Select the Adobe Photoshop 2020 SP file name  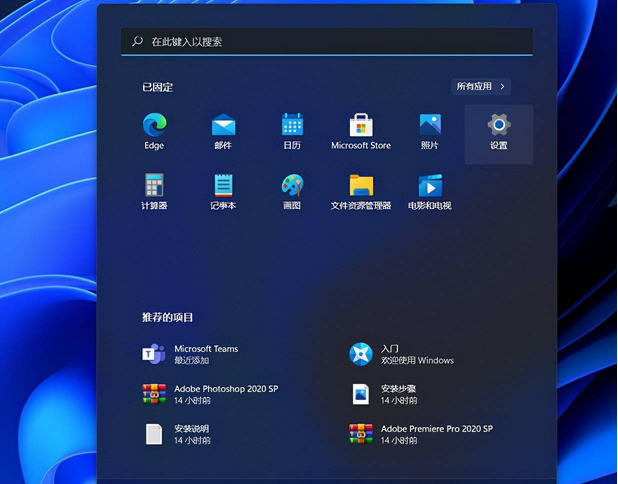pyautogui.click(x=226, y=389)
